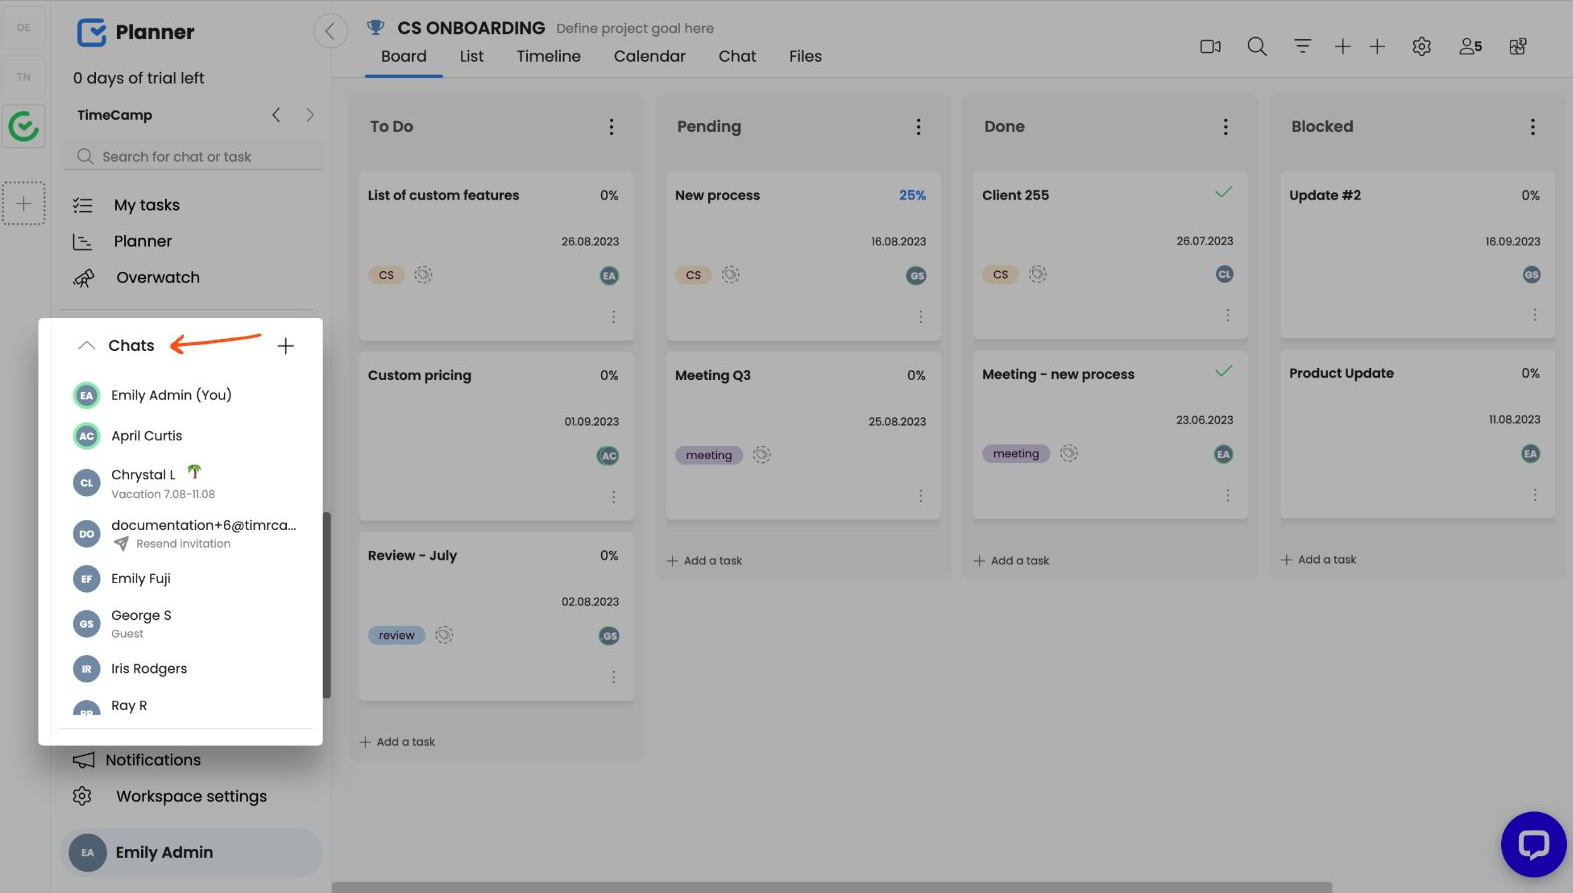This screenshot has height=893, width=1573.
Task: Open chat with April Curtis
Action: click(146, 436)
